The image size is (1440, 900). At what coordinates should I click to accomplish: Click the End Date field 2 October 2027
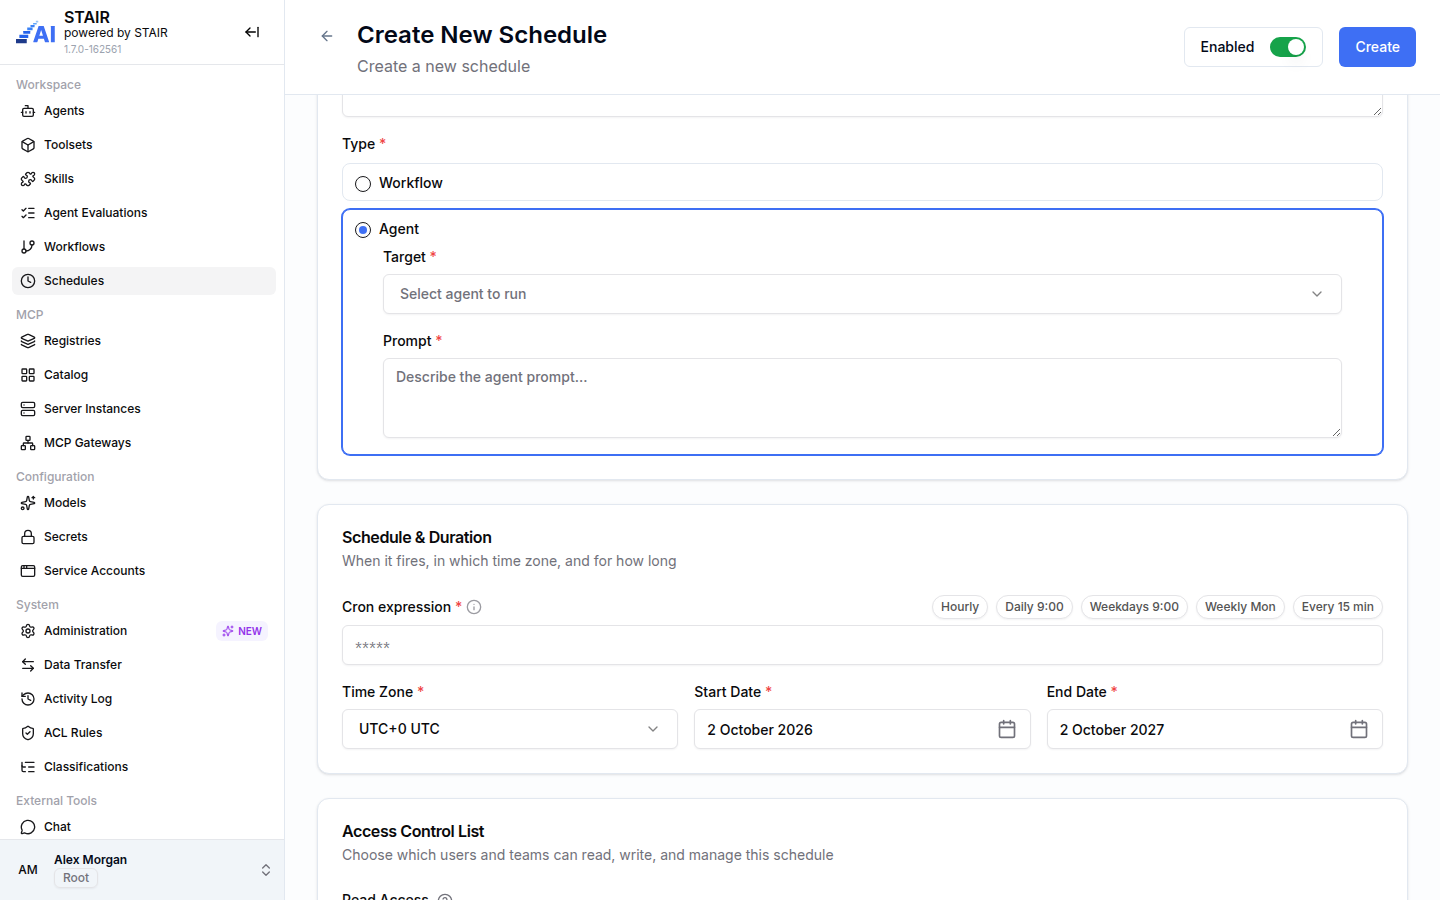click(x=1214, y=729)
